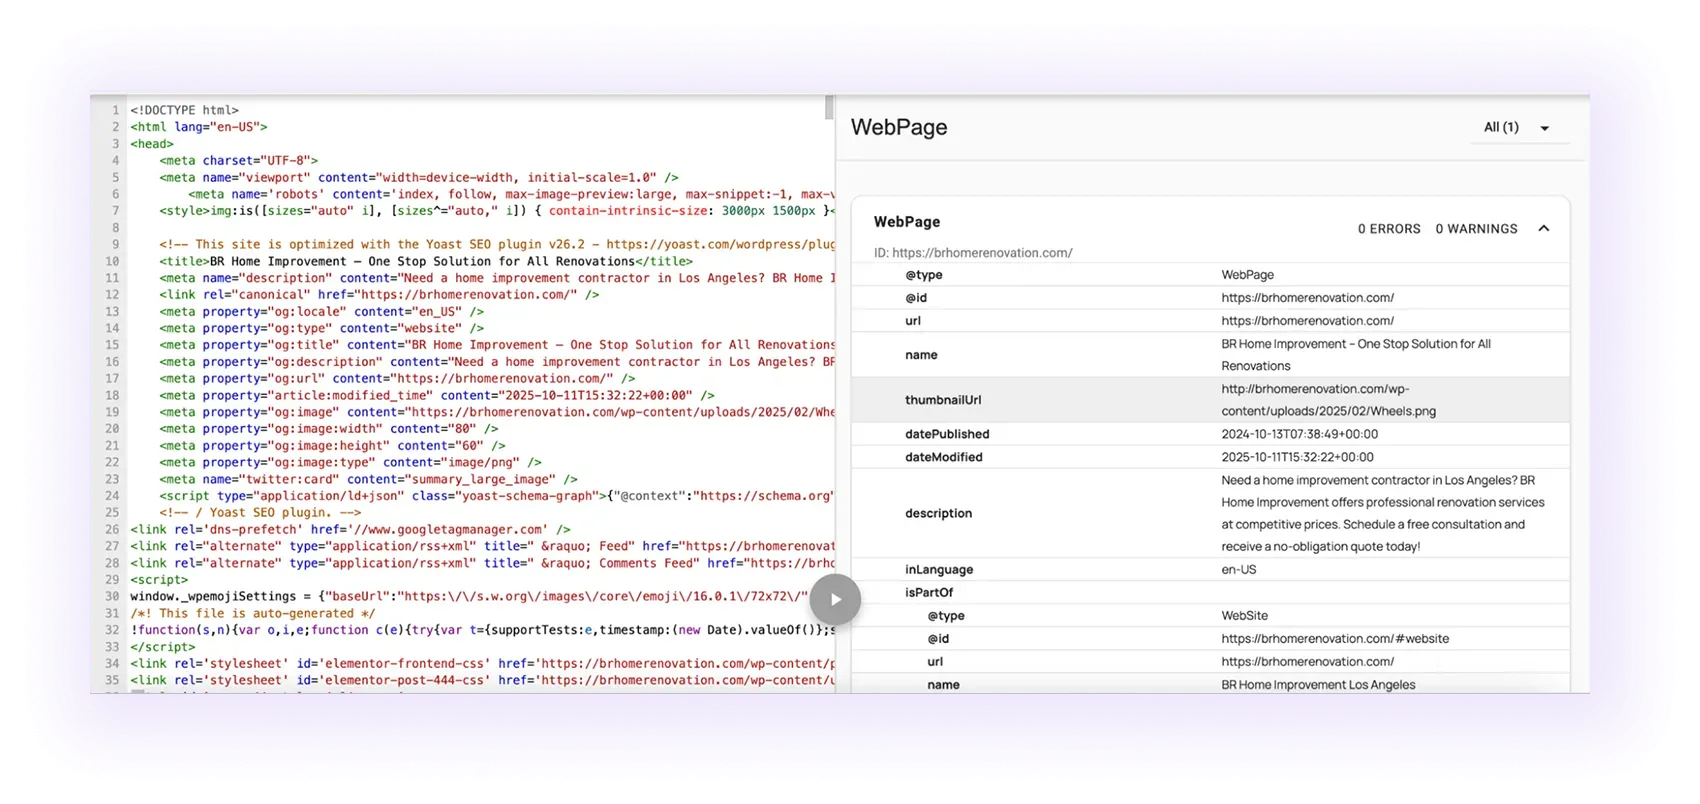Screen dimensions: 1700x804
Task: Click the window._wpemojiSettings code line
Action: (x=469, y=597)
